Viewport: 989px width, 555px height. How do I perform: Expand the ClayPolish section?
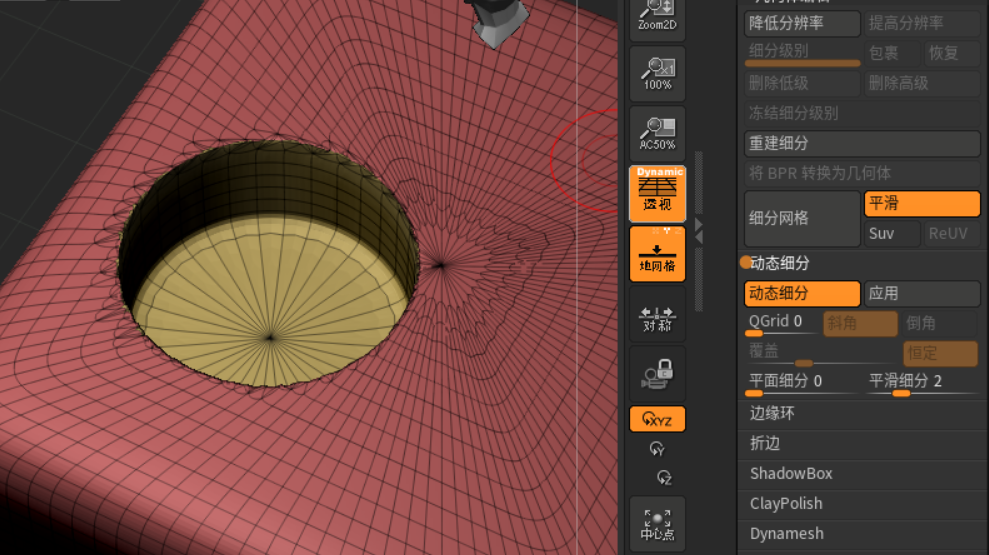pos(786,504)
